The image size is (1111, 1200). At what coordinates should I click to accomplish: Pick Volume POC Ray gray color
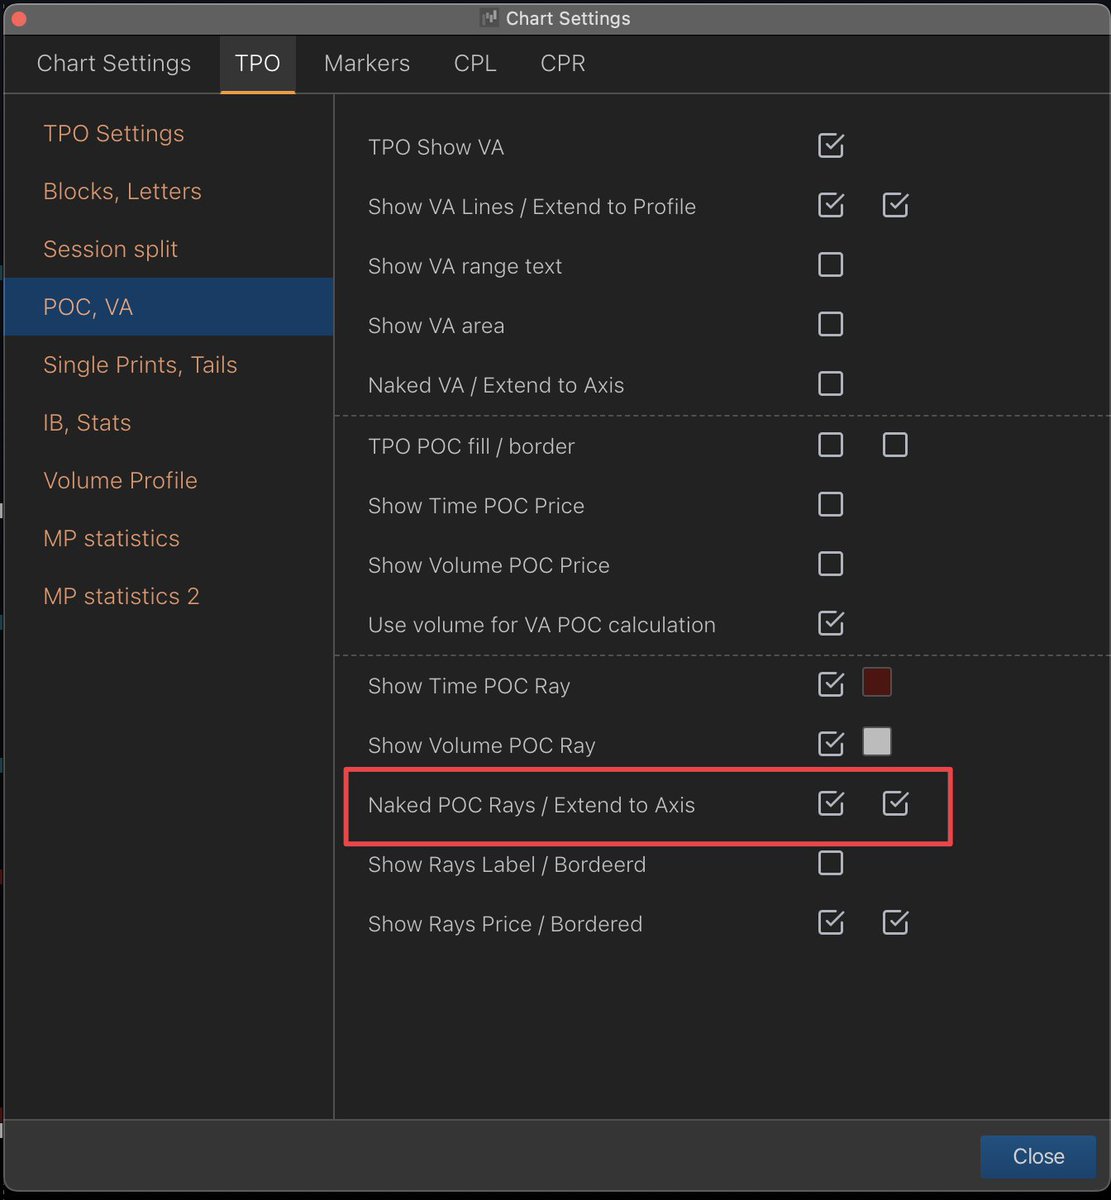click(877, 741)
